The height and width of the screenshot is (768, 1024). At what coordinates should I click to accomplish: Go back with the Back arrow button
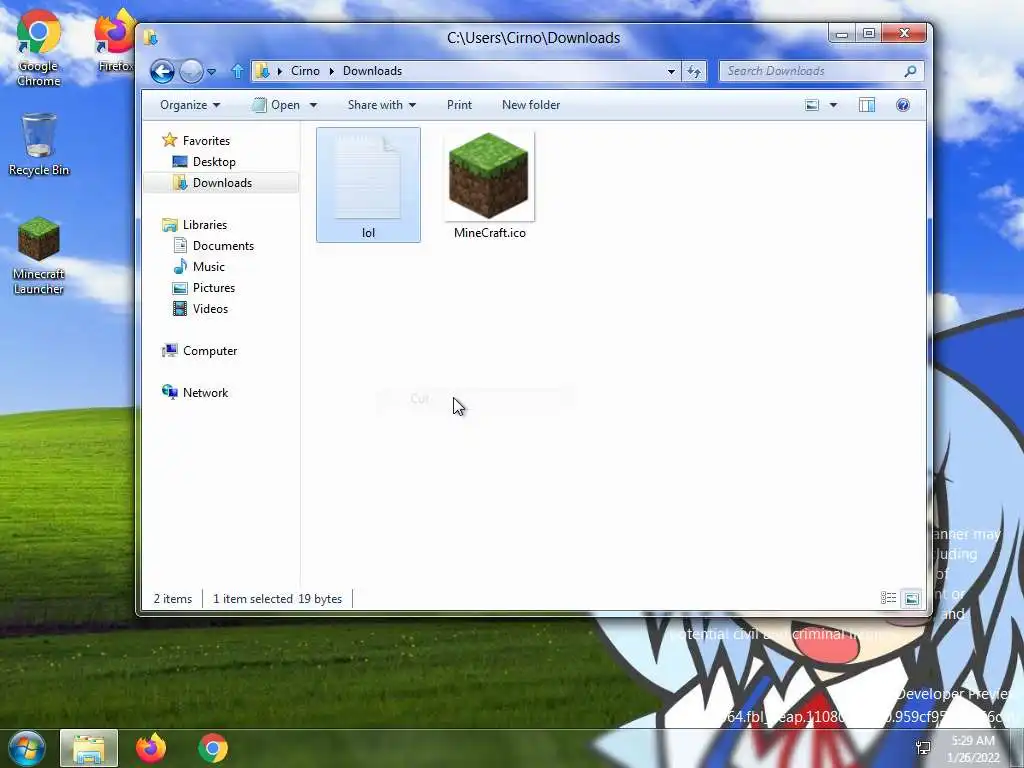[162, 71]
